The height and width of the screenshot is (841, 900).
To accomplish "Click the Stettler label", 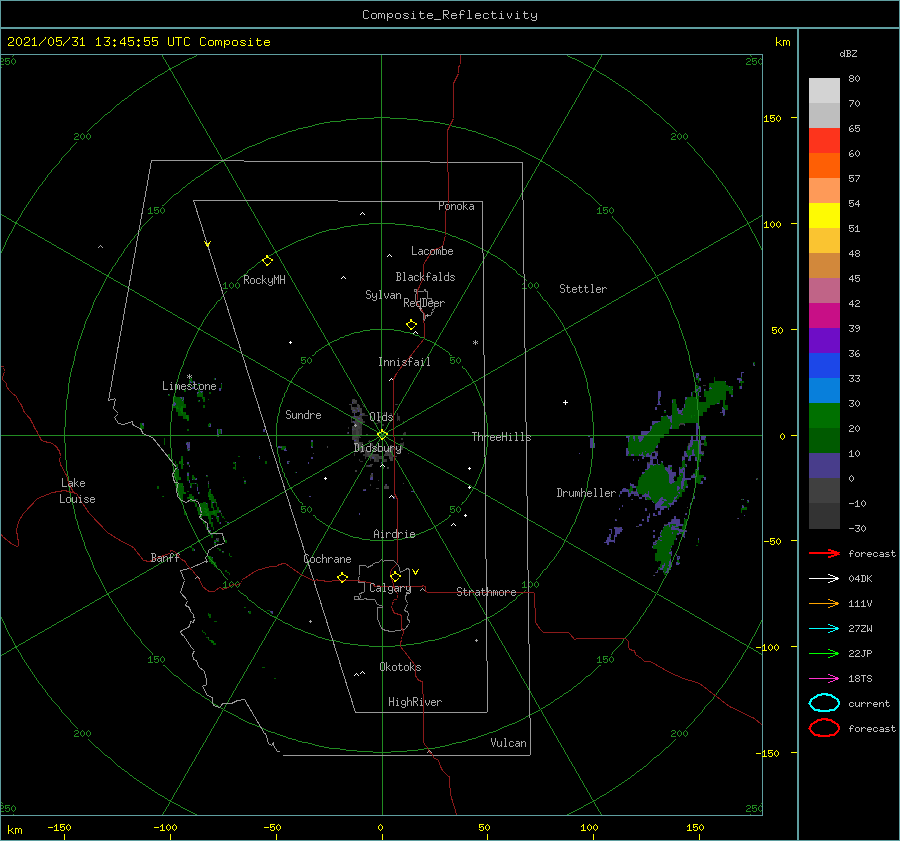I will click(x=583, y=289).
